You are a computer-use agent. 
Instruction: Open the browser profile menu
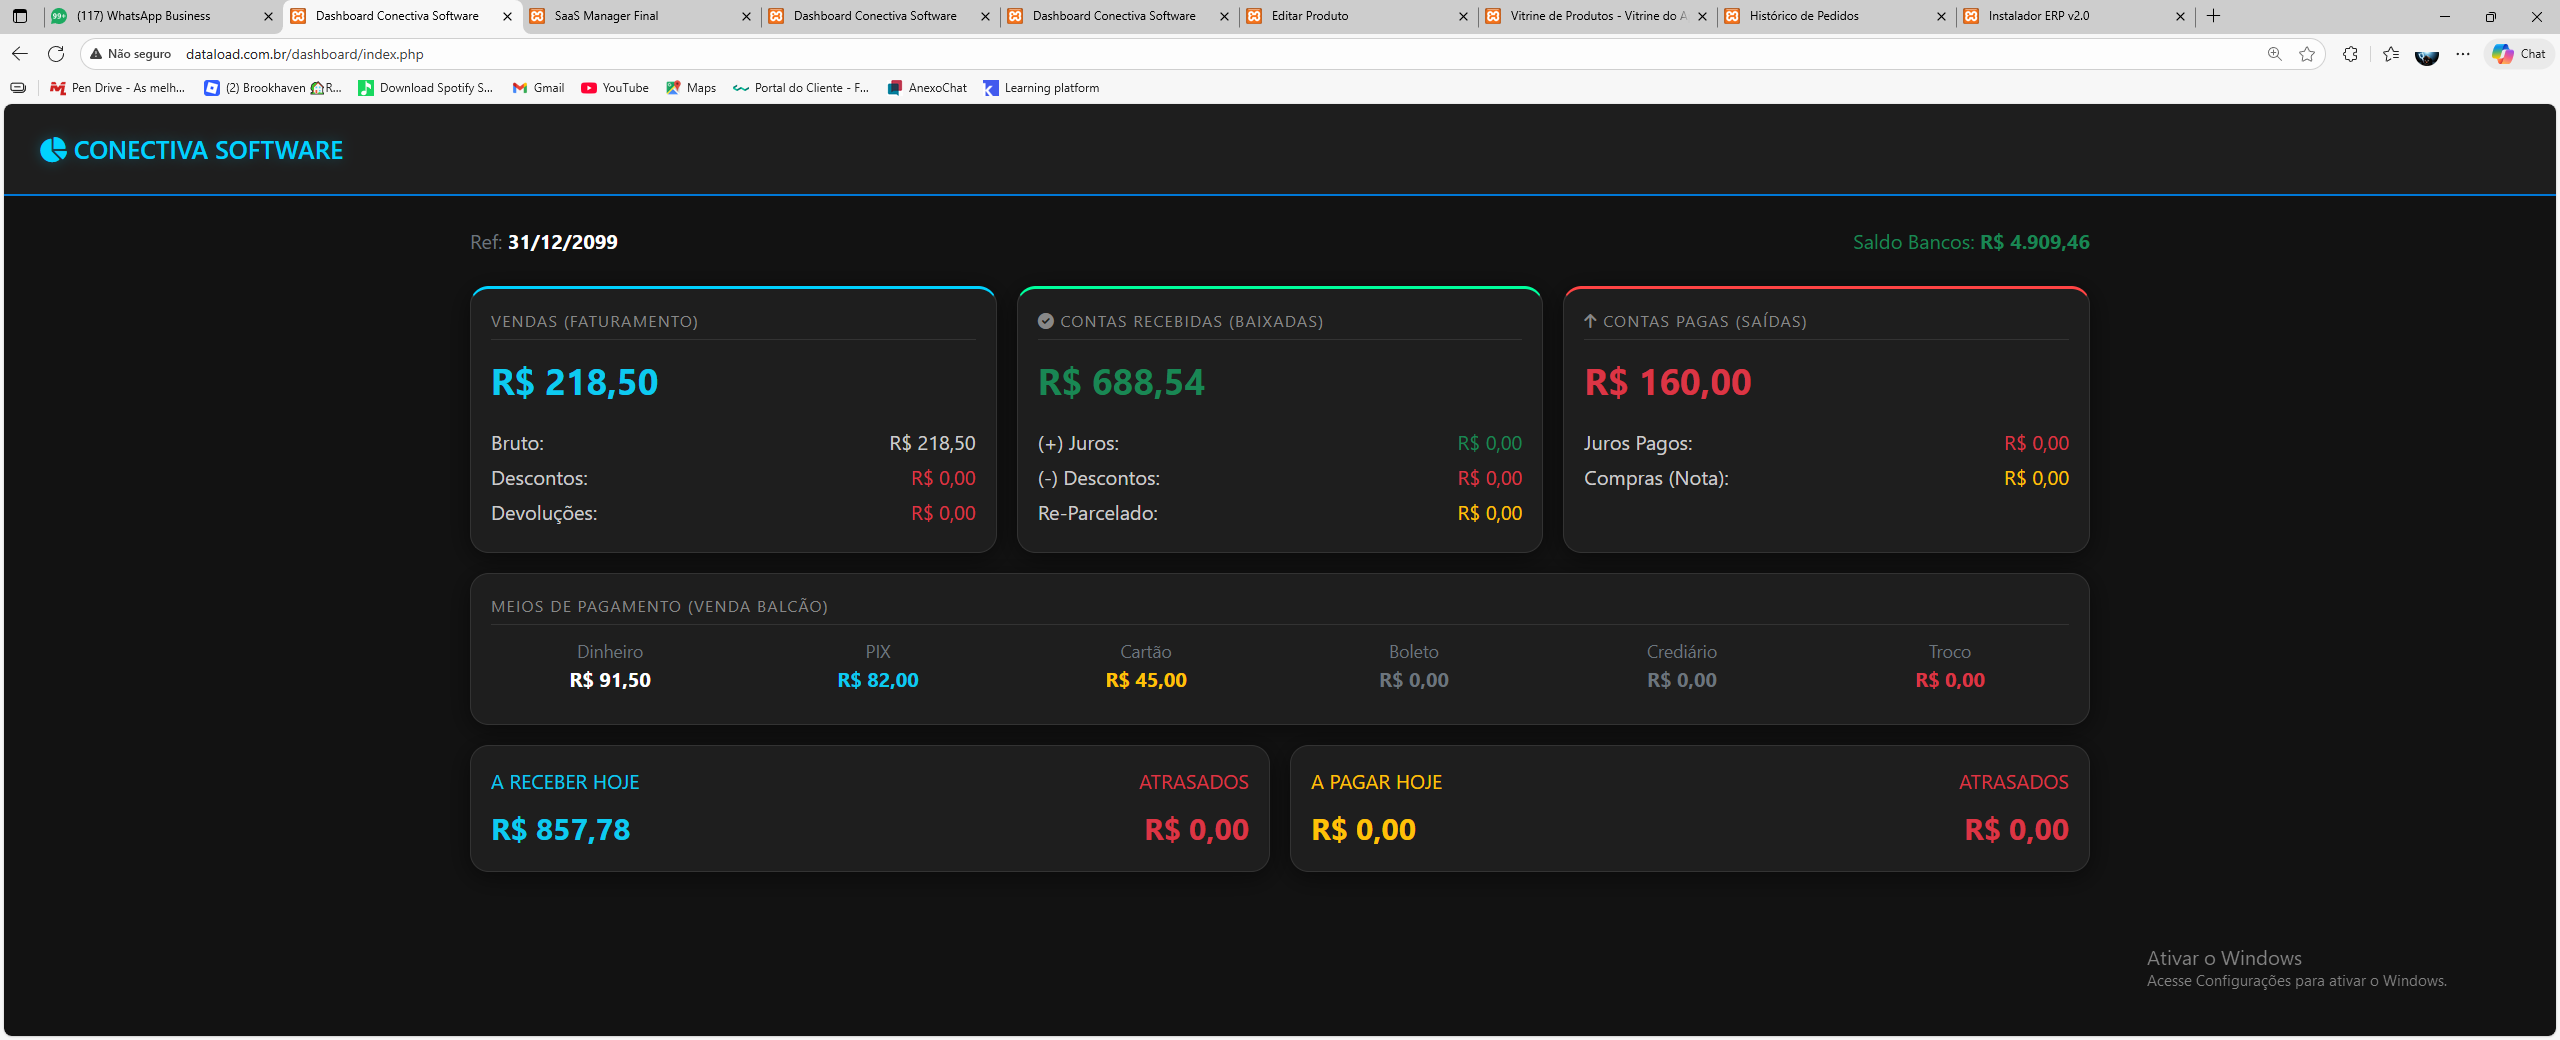[x=2428, y=54]
